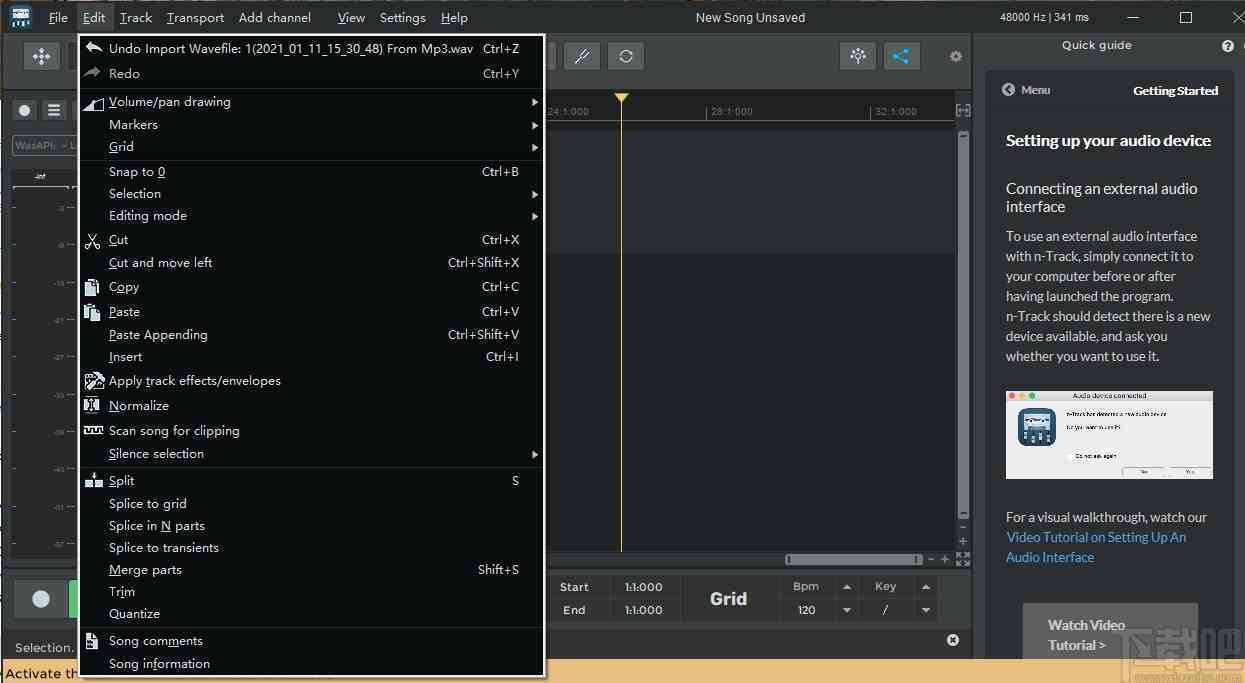Click the blue share icon

901,56
